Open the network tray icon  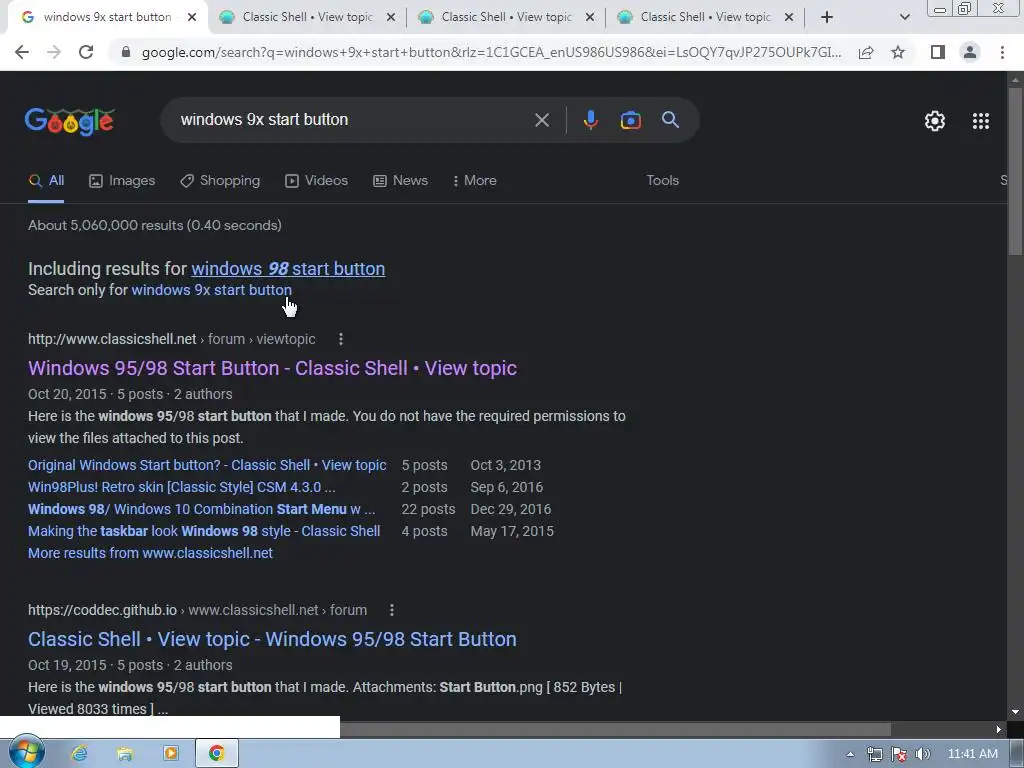tap(874, 754)
